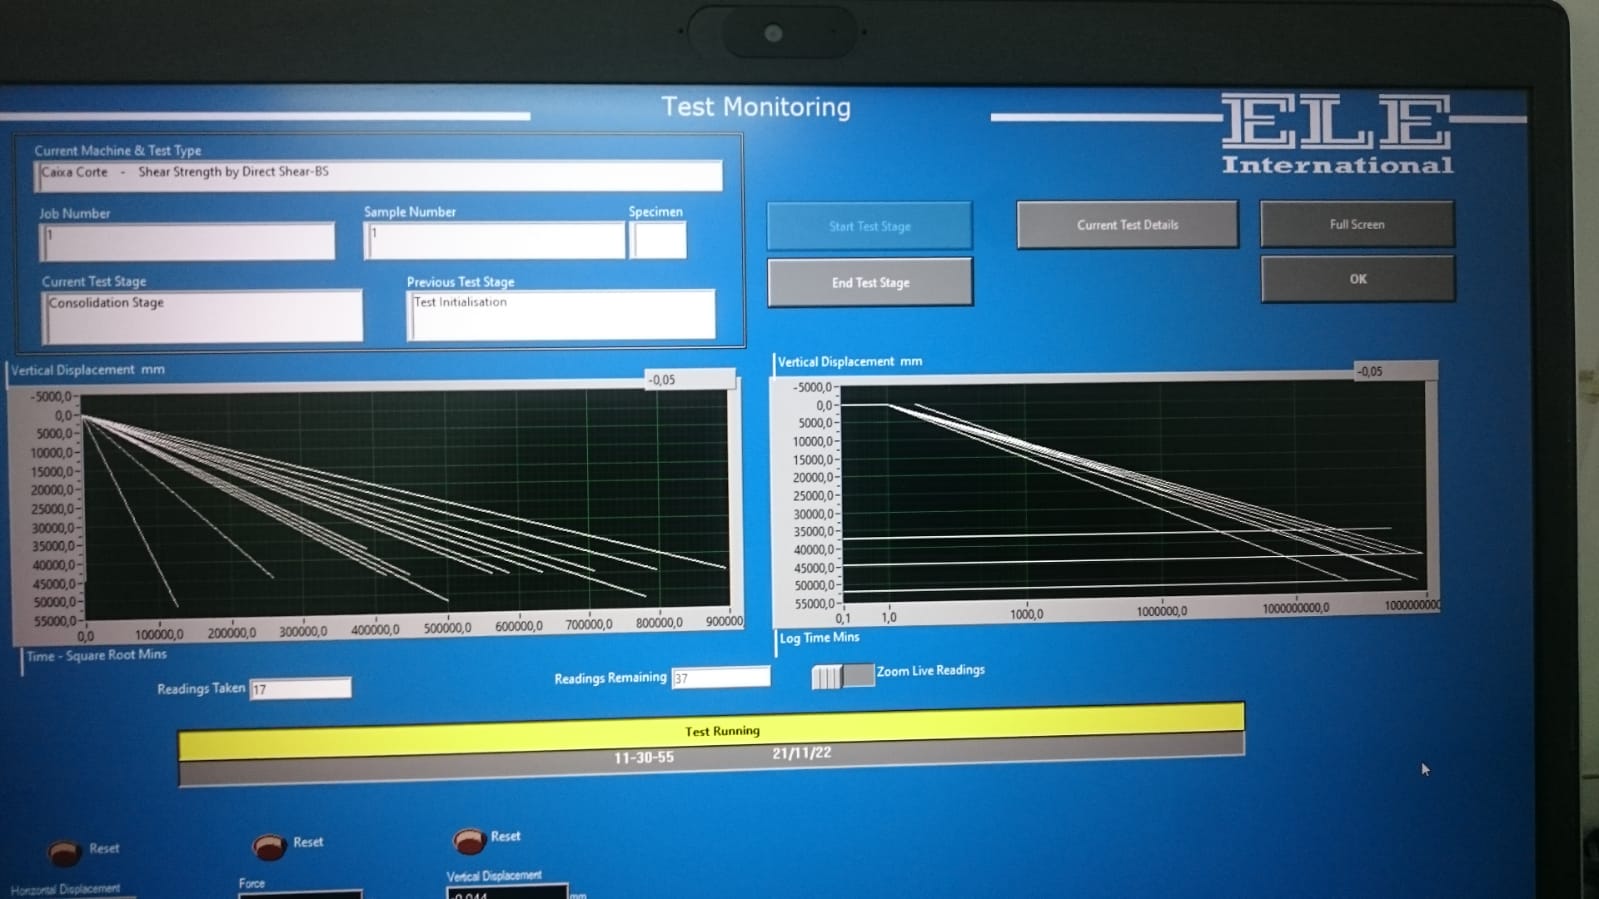Click the -0,05 value above log time graph
Image resolution: width=1599 pixels, height=899 pixels.
coord(1395,370)
